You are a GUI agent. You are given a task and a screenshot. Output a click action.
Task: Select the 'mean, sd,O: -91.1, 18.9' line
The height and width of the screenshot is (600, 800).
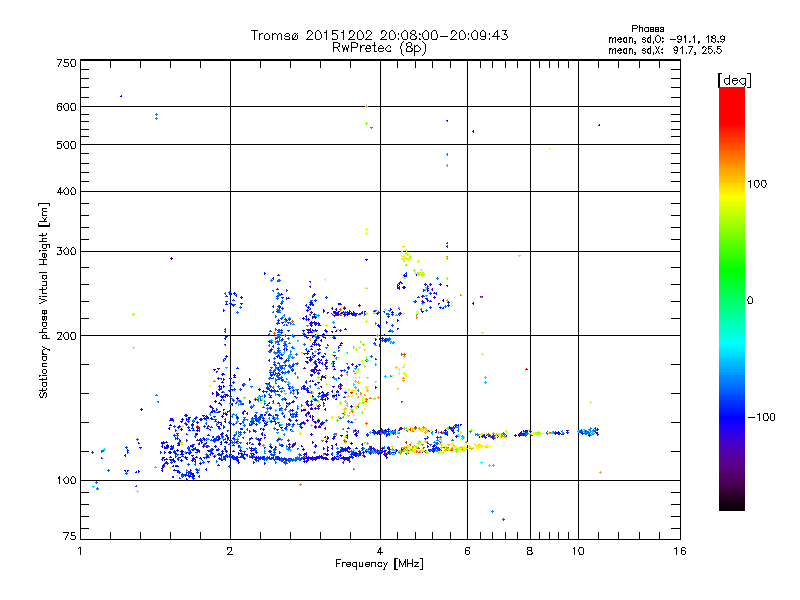pos(666,39)
